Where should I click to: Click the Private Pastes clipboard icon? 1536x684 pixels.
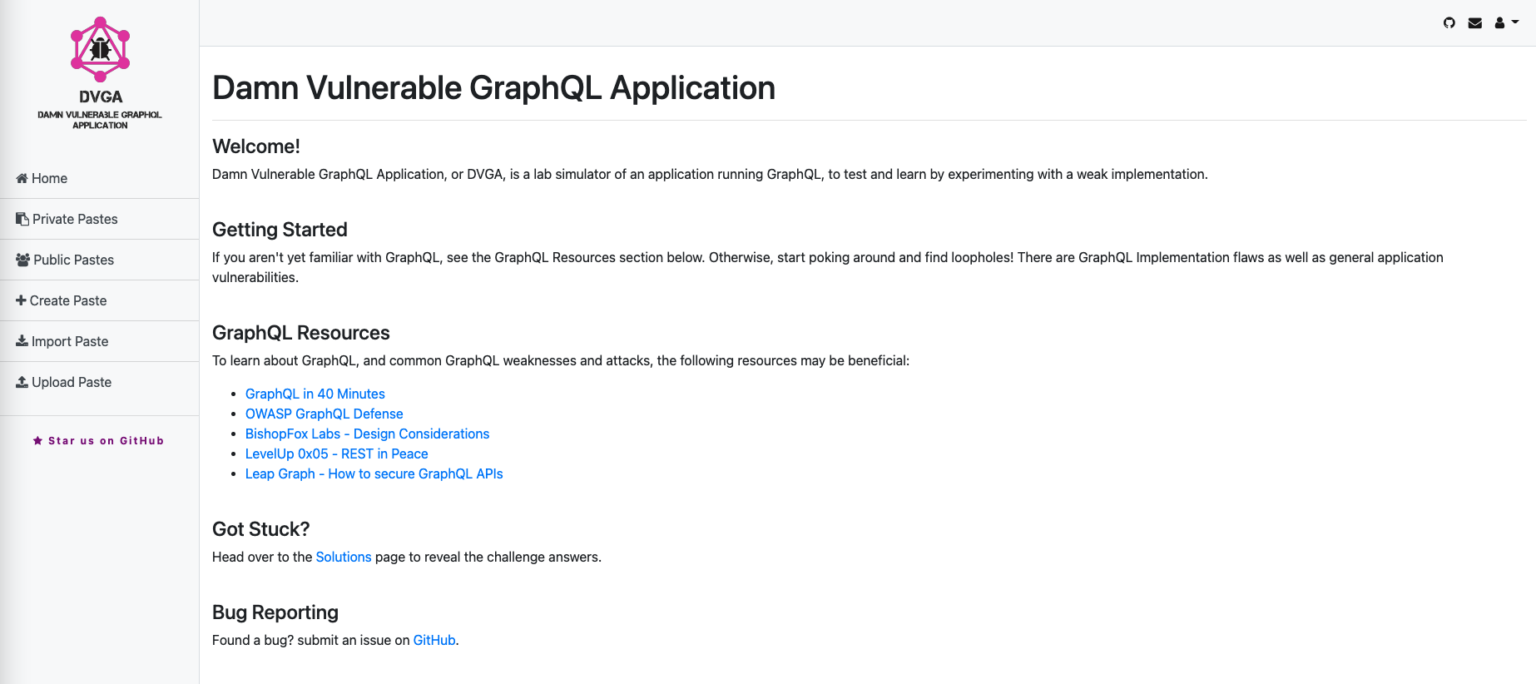pos(21,218)
